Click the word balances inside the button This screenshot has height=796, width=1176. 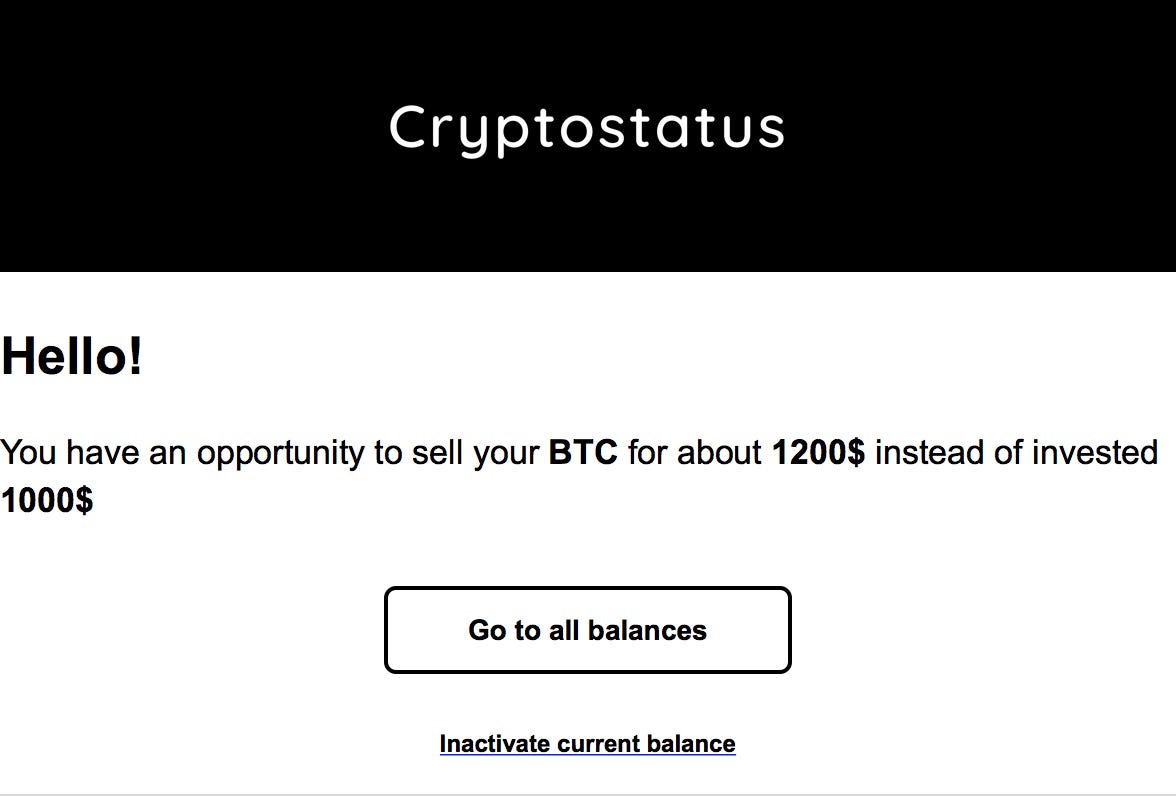646,630
